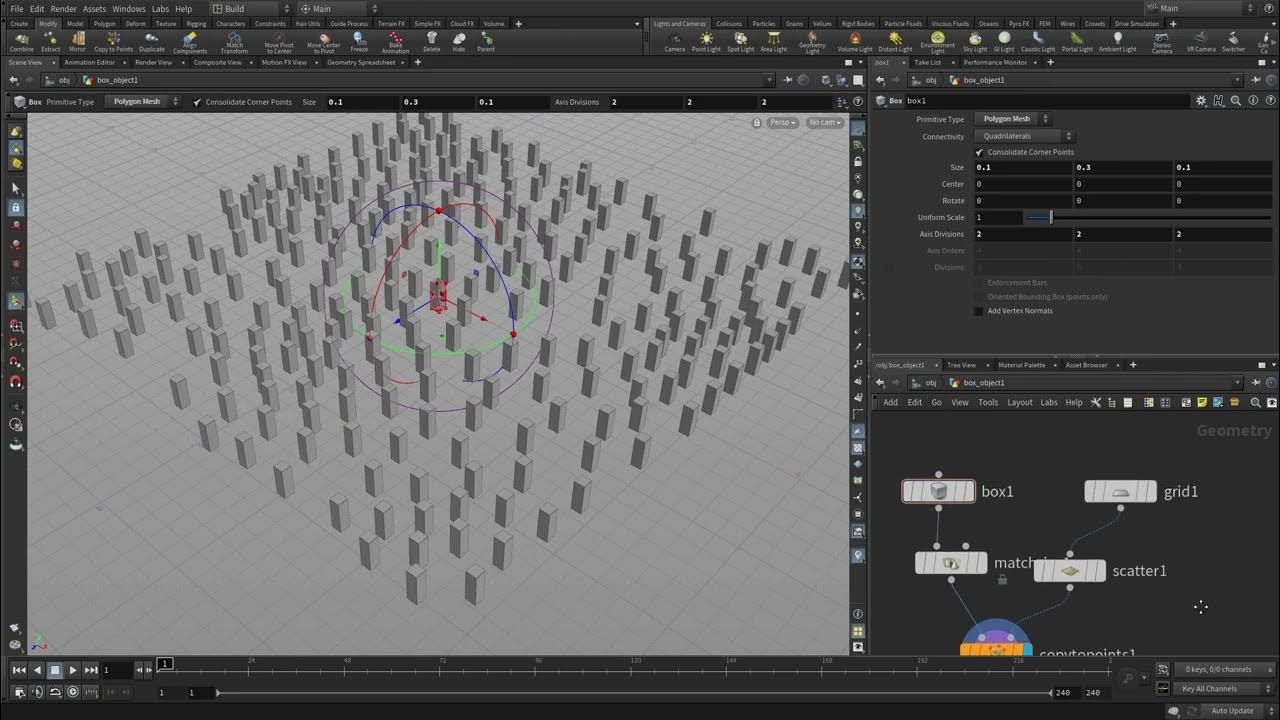Activate the Mirror shelf tool
The image size is (1280, 720).
(77, 41)
